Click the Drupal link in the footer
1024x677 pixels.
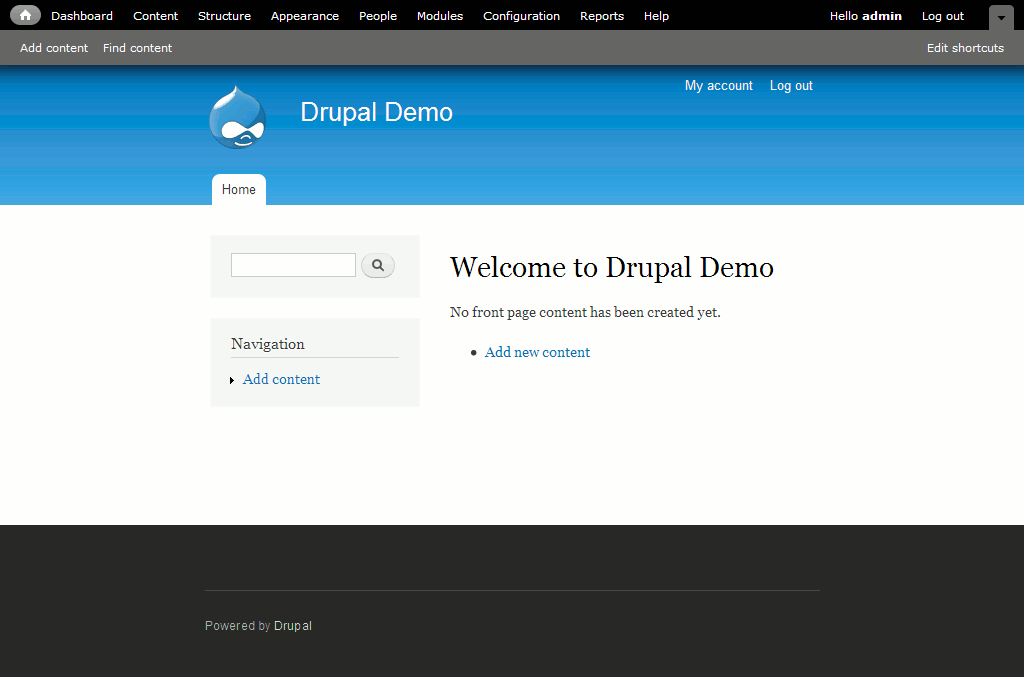point(292,625)
